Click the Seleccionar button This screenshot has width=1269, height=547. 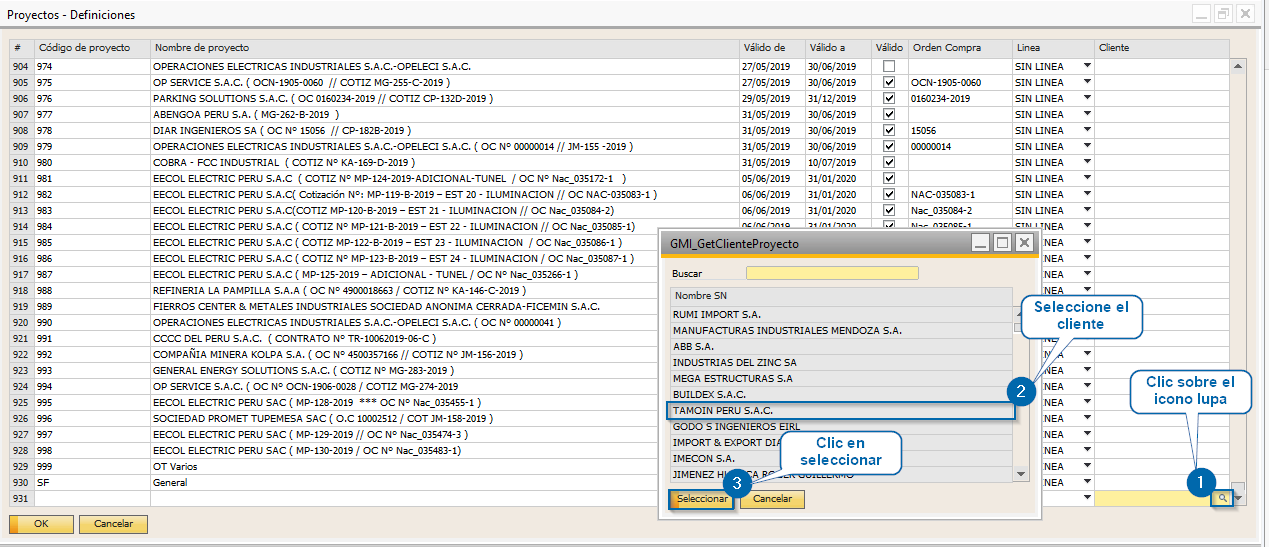pyautogui.click(x=702, y=499)
